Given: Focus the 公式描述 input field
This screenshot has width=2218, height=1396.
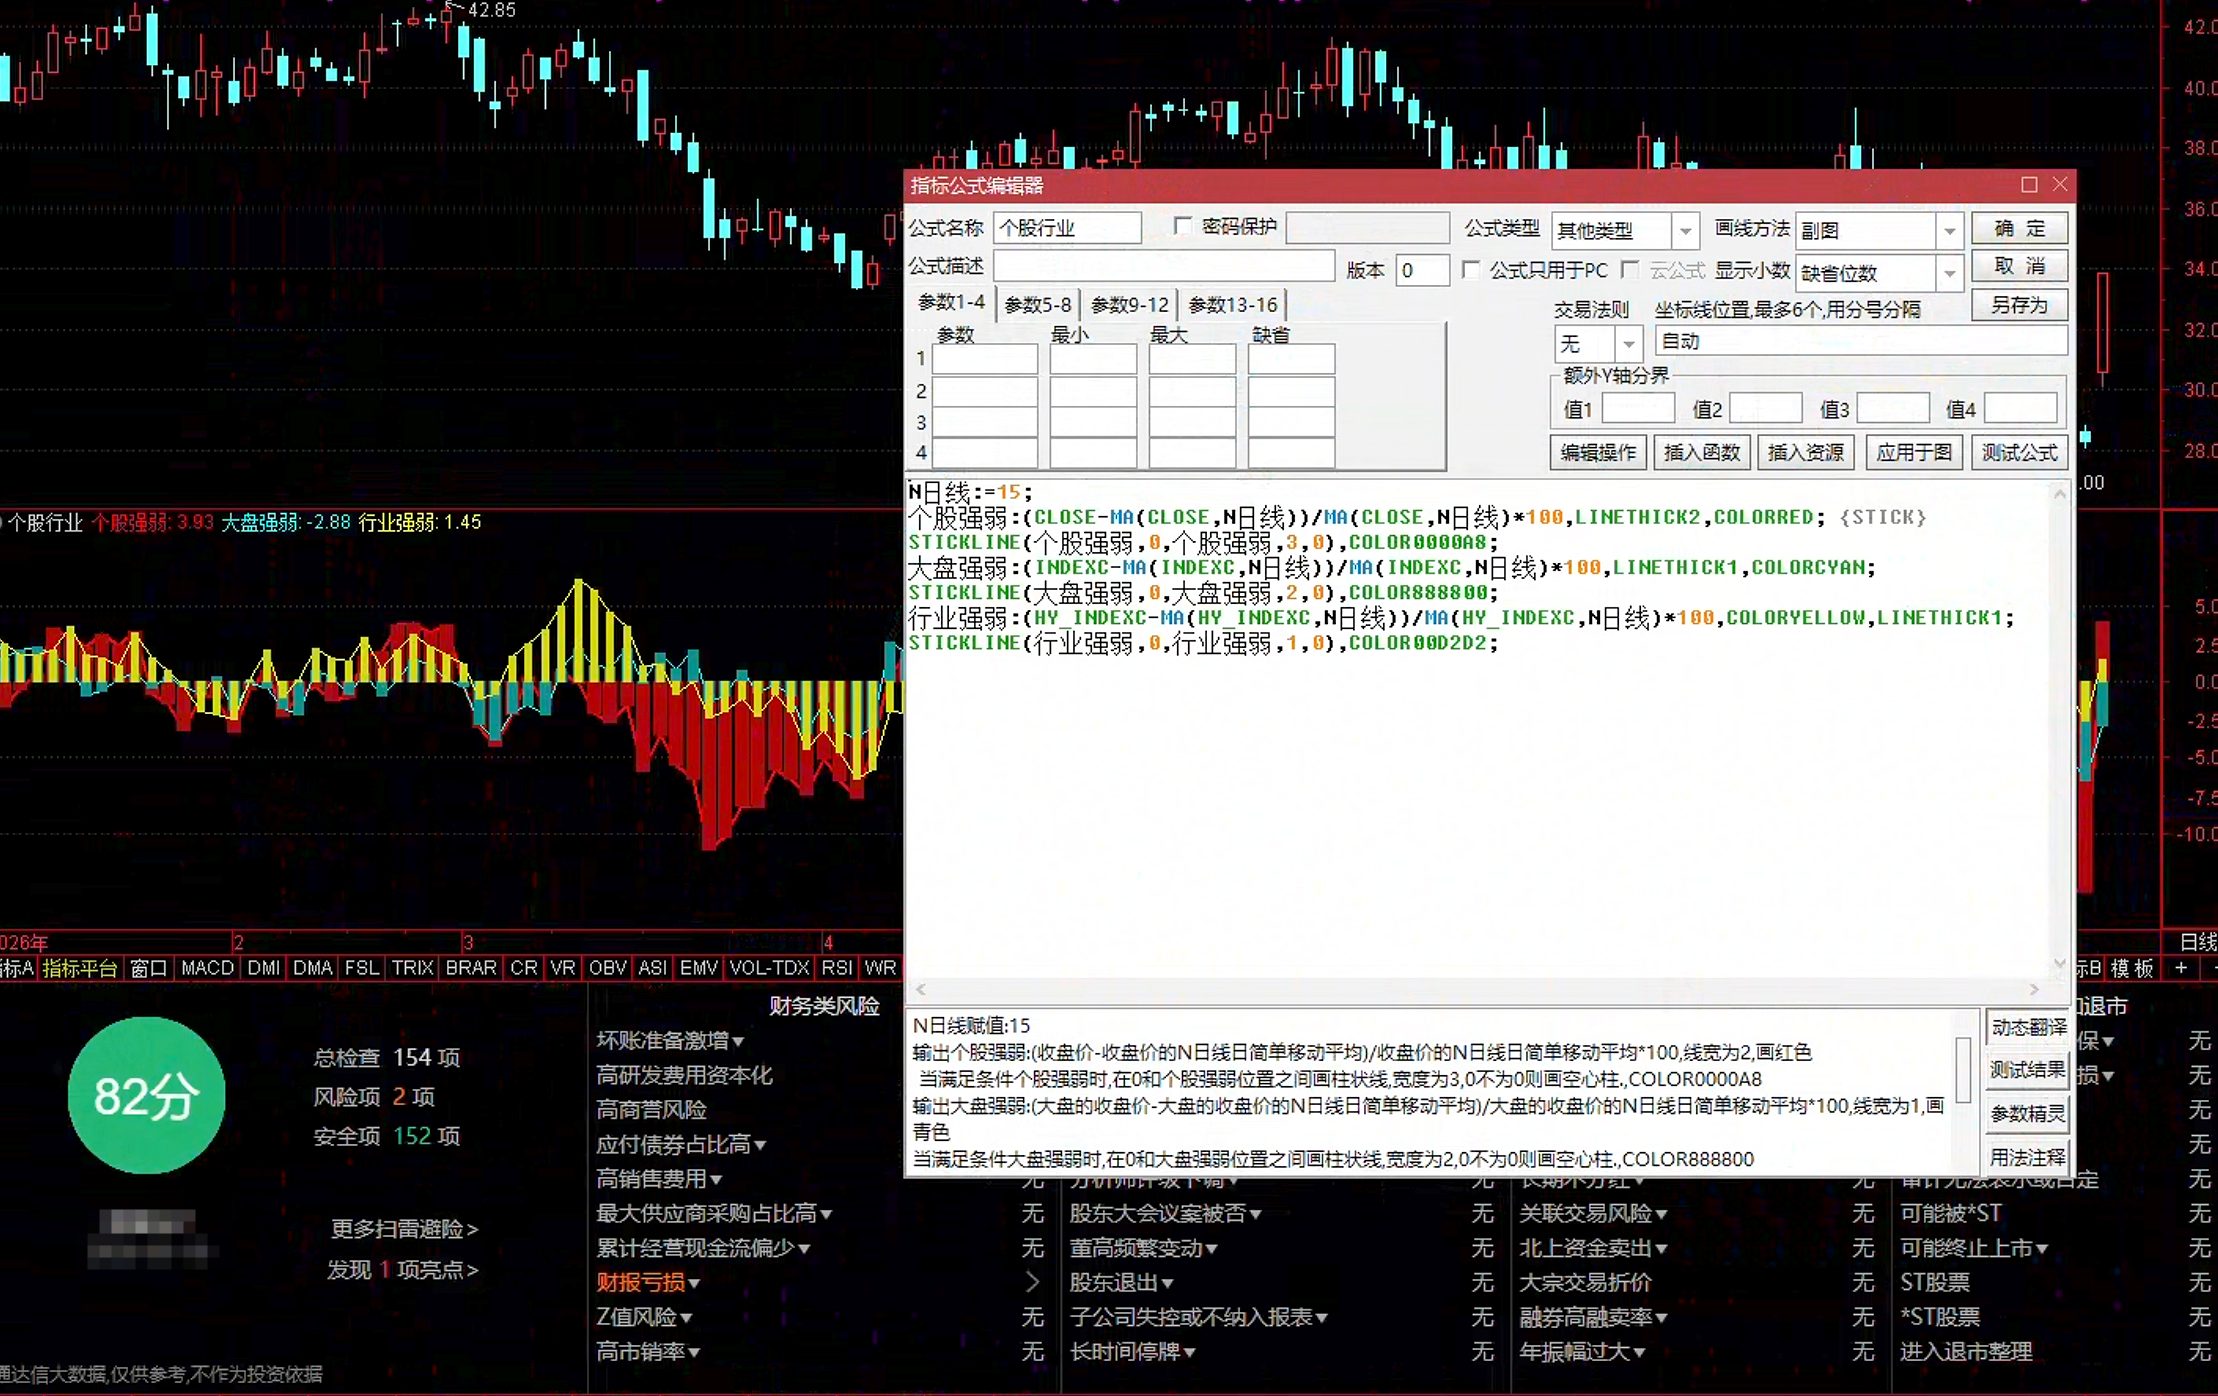Looking at the screenshot, I should [1164, 266].
